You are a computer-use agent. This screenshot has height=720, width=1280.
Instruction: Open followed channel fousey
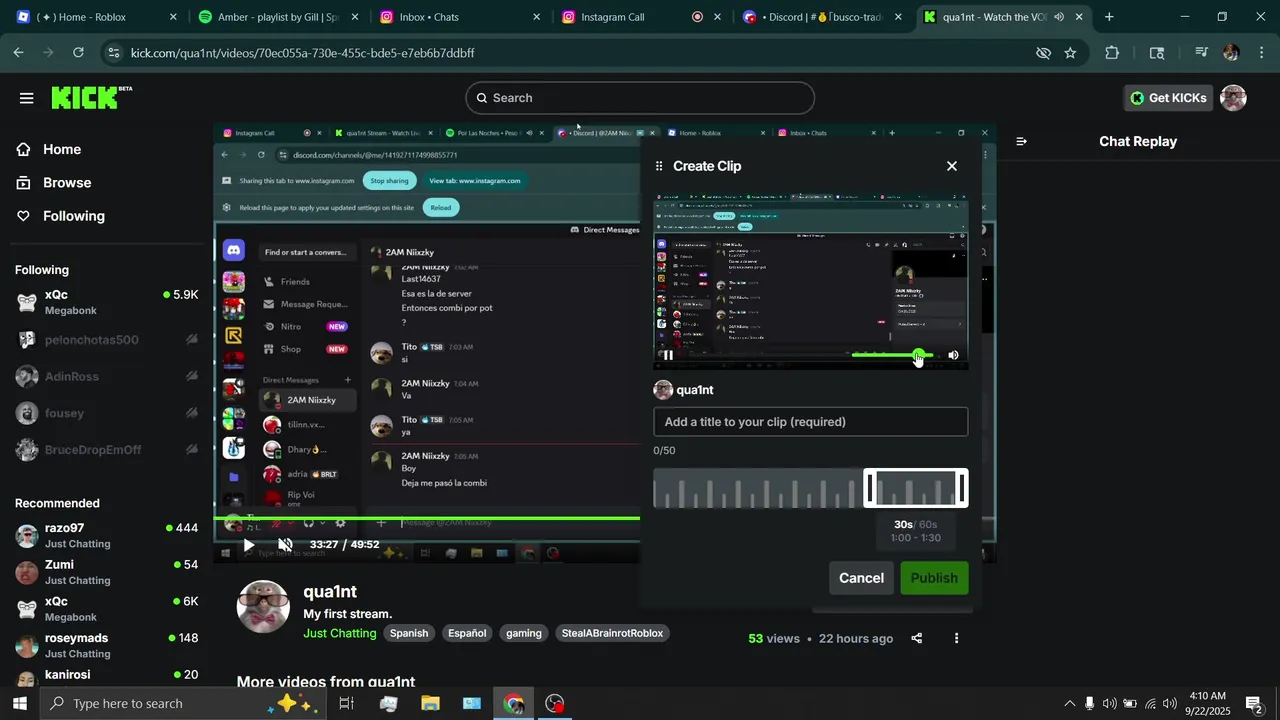click(107, 413)
